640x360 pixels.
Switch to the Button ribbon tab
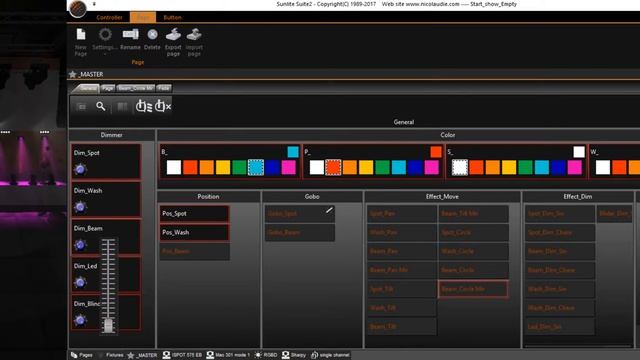[x=172, y=18]
